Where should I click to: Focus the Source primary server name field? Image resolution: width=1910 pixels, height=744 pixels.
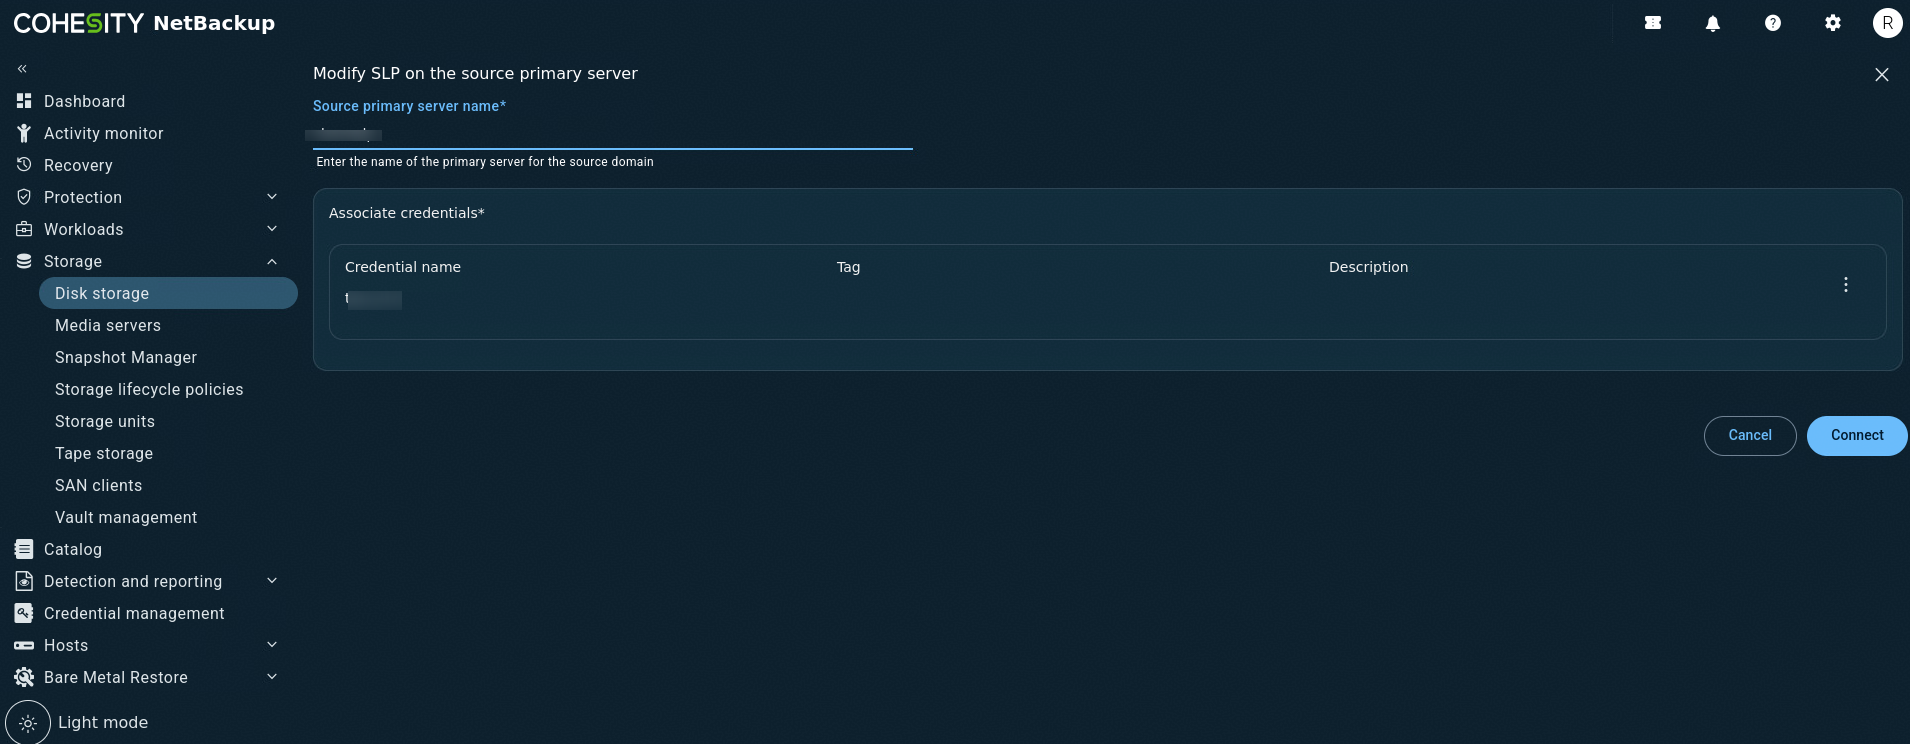pos(613,134)
